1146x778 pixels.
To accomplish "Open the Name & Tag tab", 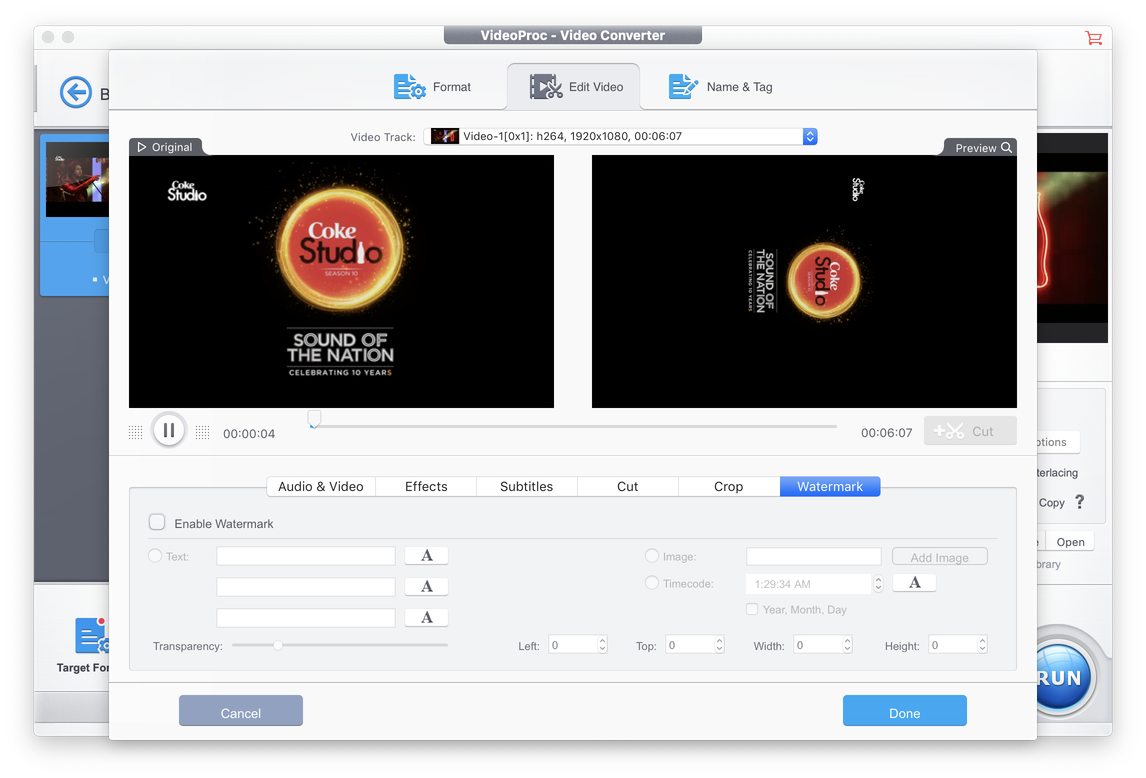I will pyautogui.click(x=721, y=87).
